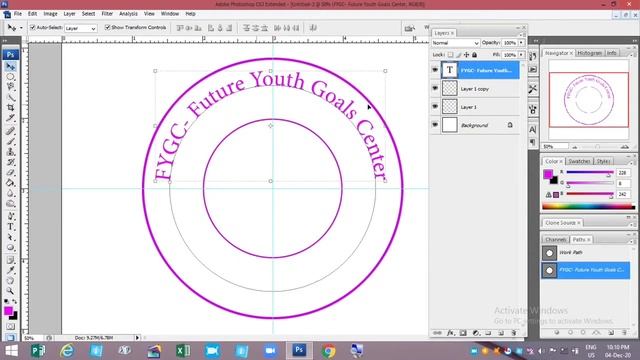Screen dimensions: 640x360
Task: Select the Zoom tool in the toolbox
Action: click(11, 291)
